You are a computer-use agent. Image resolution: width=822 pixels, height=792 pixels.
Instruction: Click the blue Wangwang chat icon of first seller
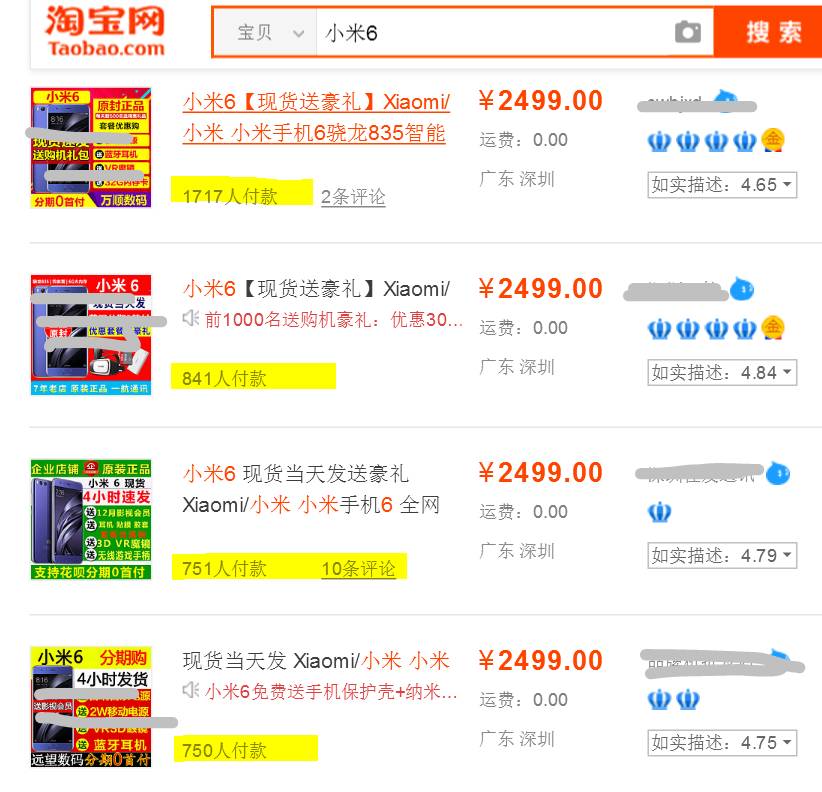[727, 100]
